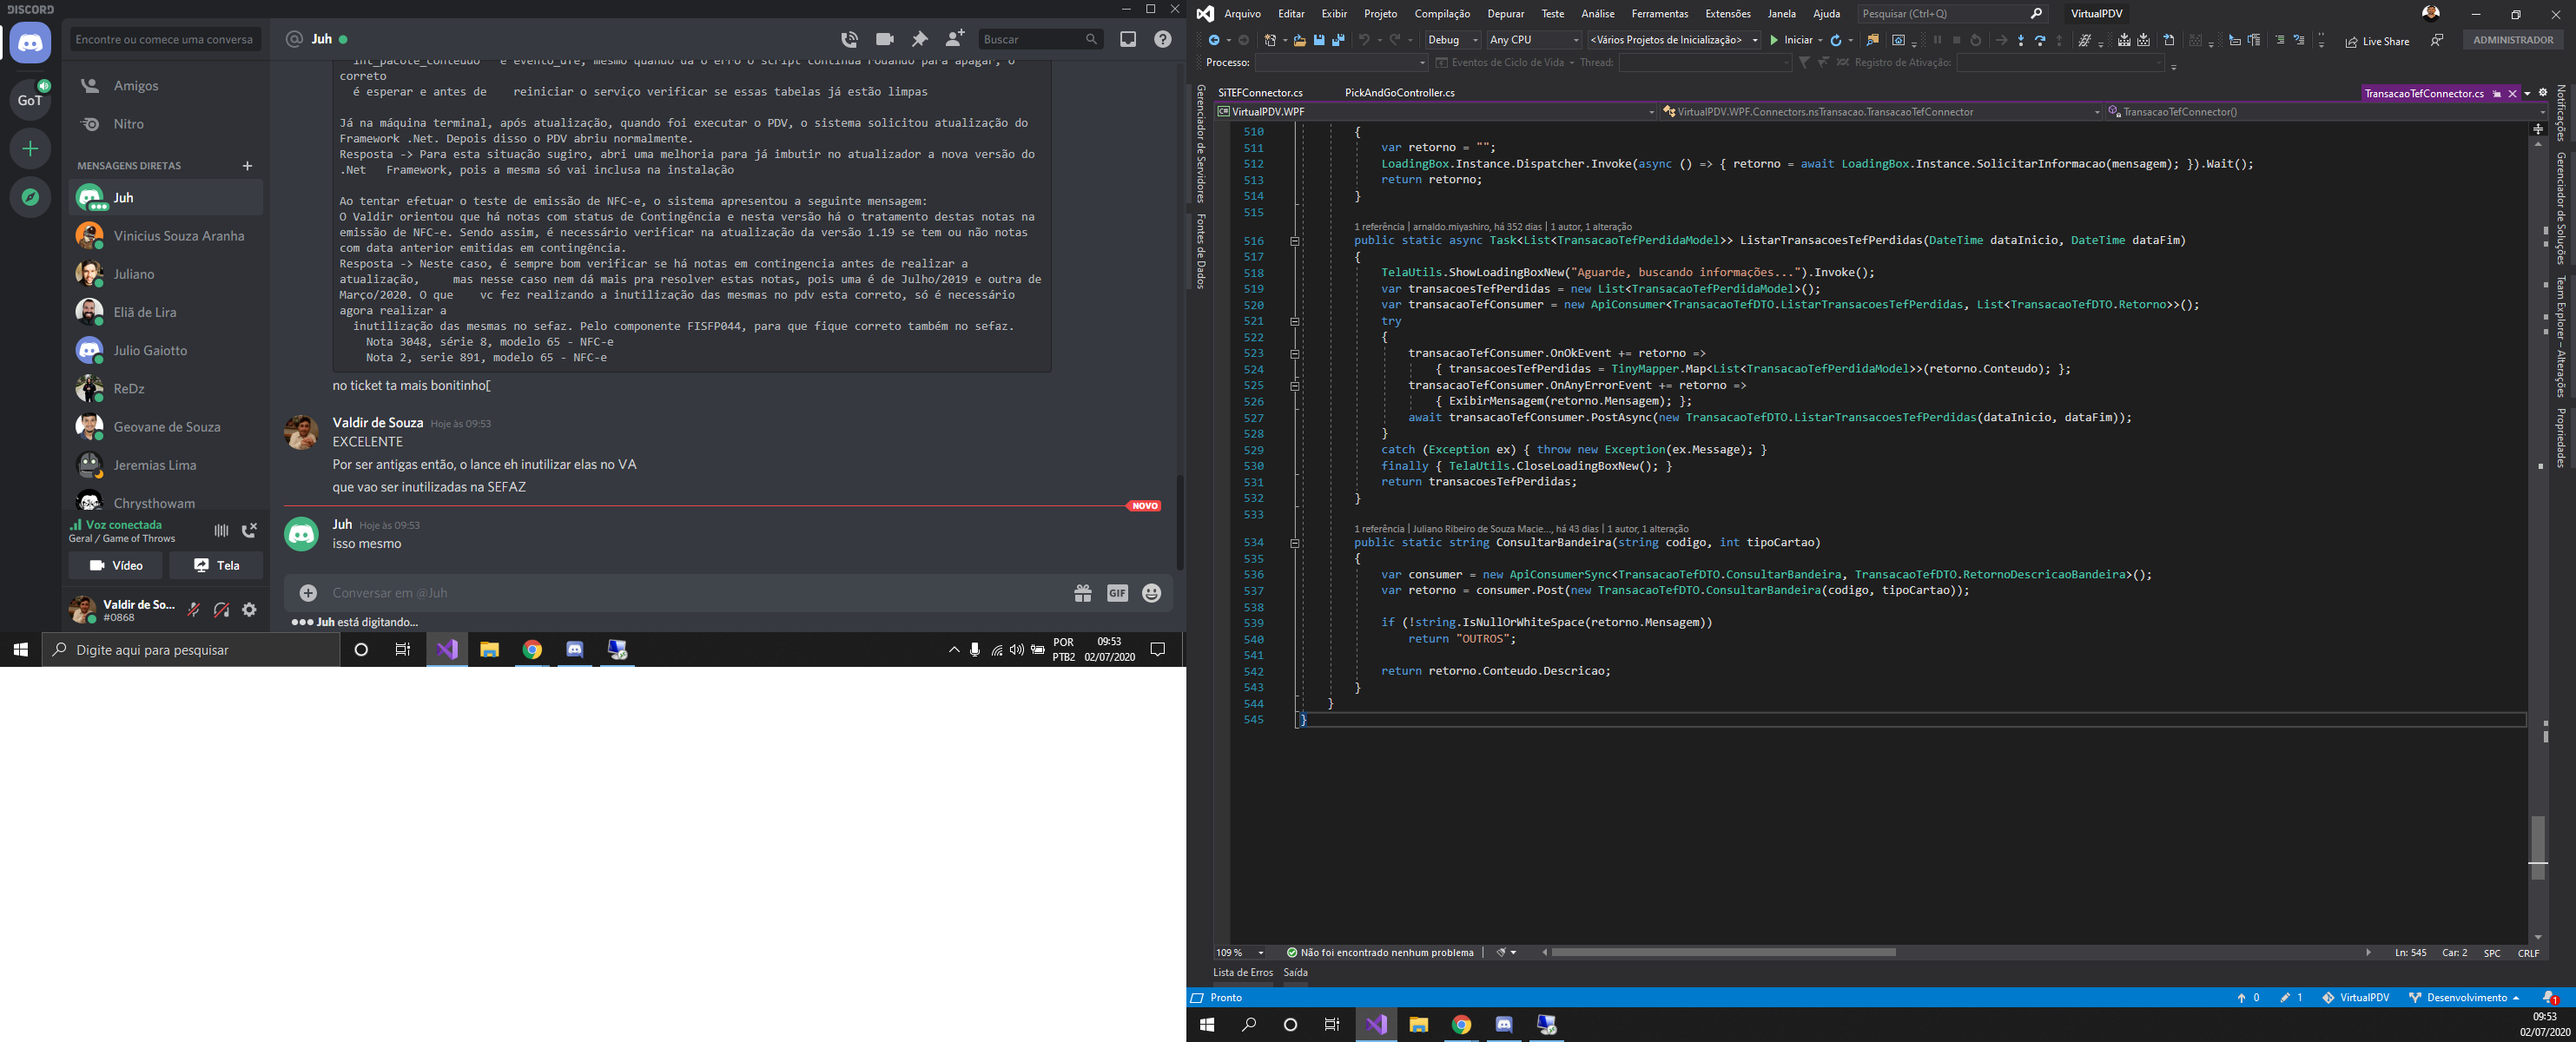
Task: Start a video call with Juh
Action: pos(884,39)
